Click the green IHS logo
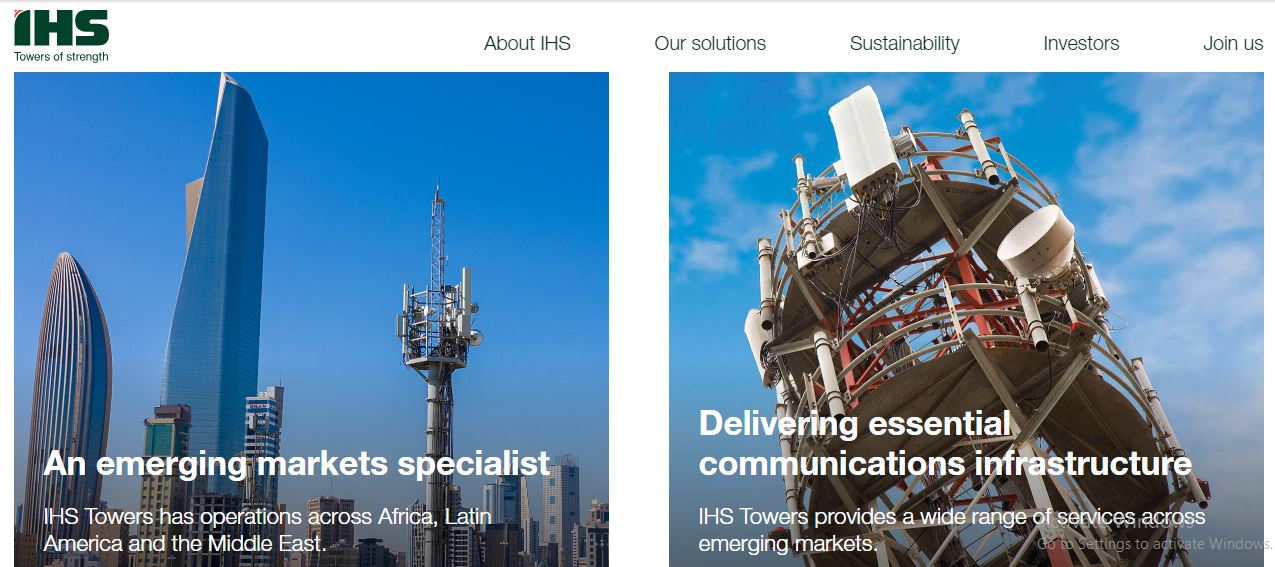The width and height of the screenshot is (1275, 567). pyautogui.click(x=61, y=28)
